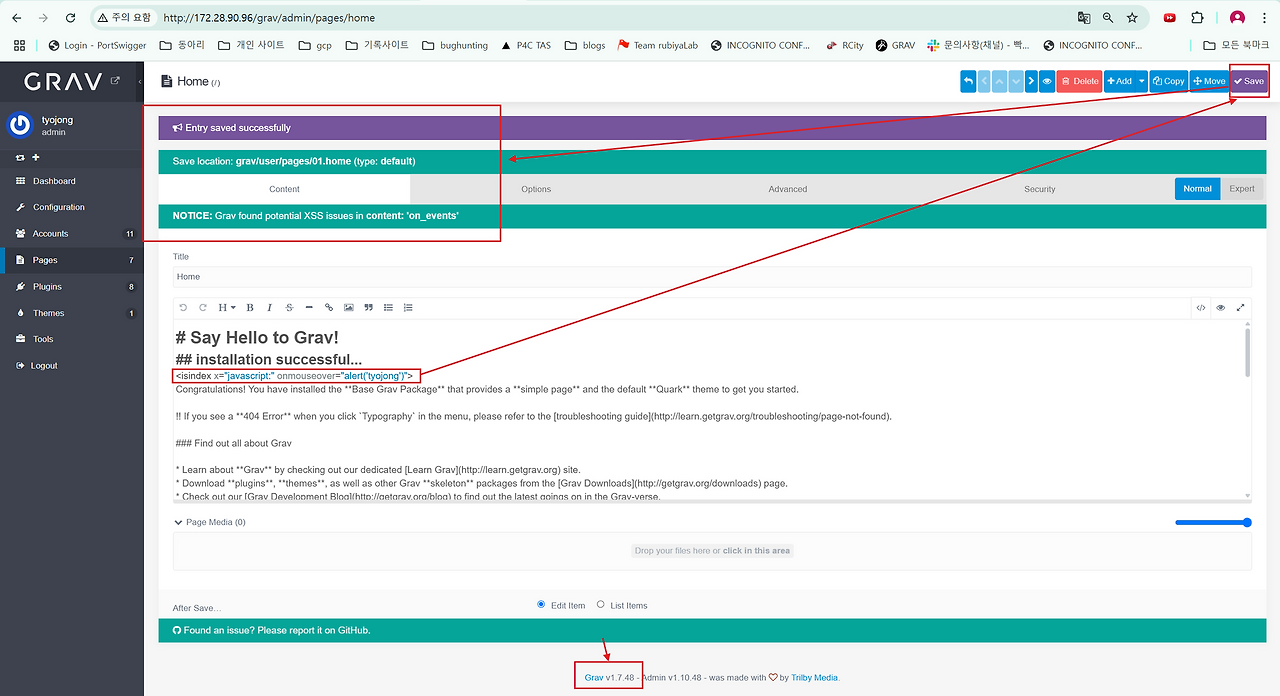The image size is (1280, 696).
Task: Insert unordered list in editor
Action: click(x=389, y=307)
